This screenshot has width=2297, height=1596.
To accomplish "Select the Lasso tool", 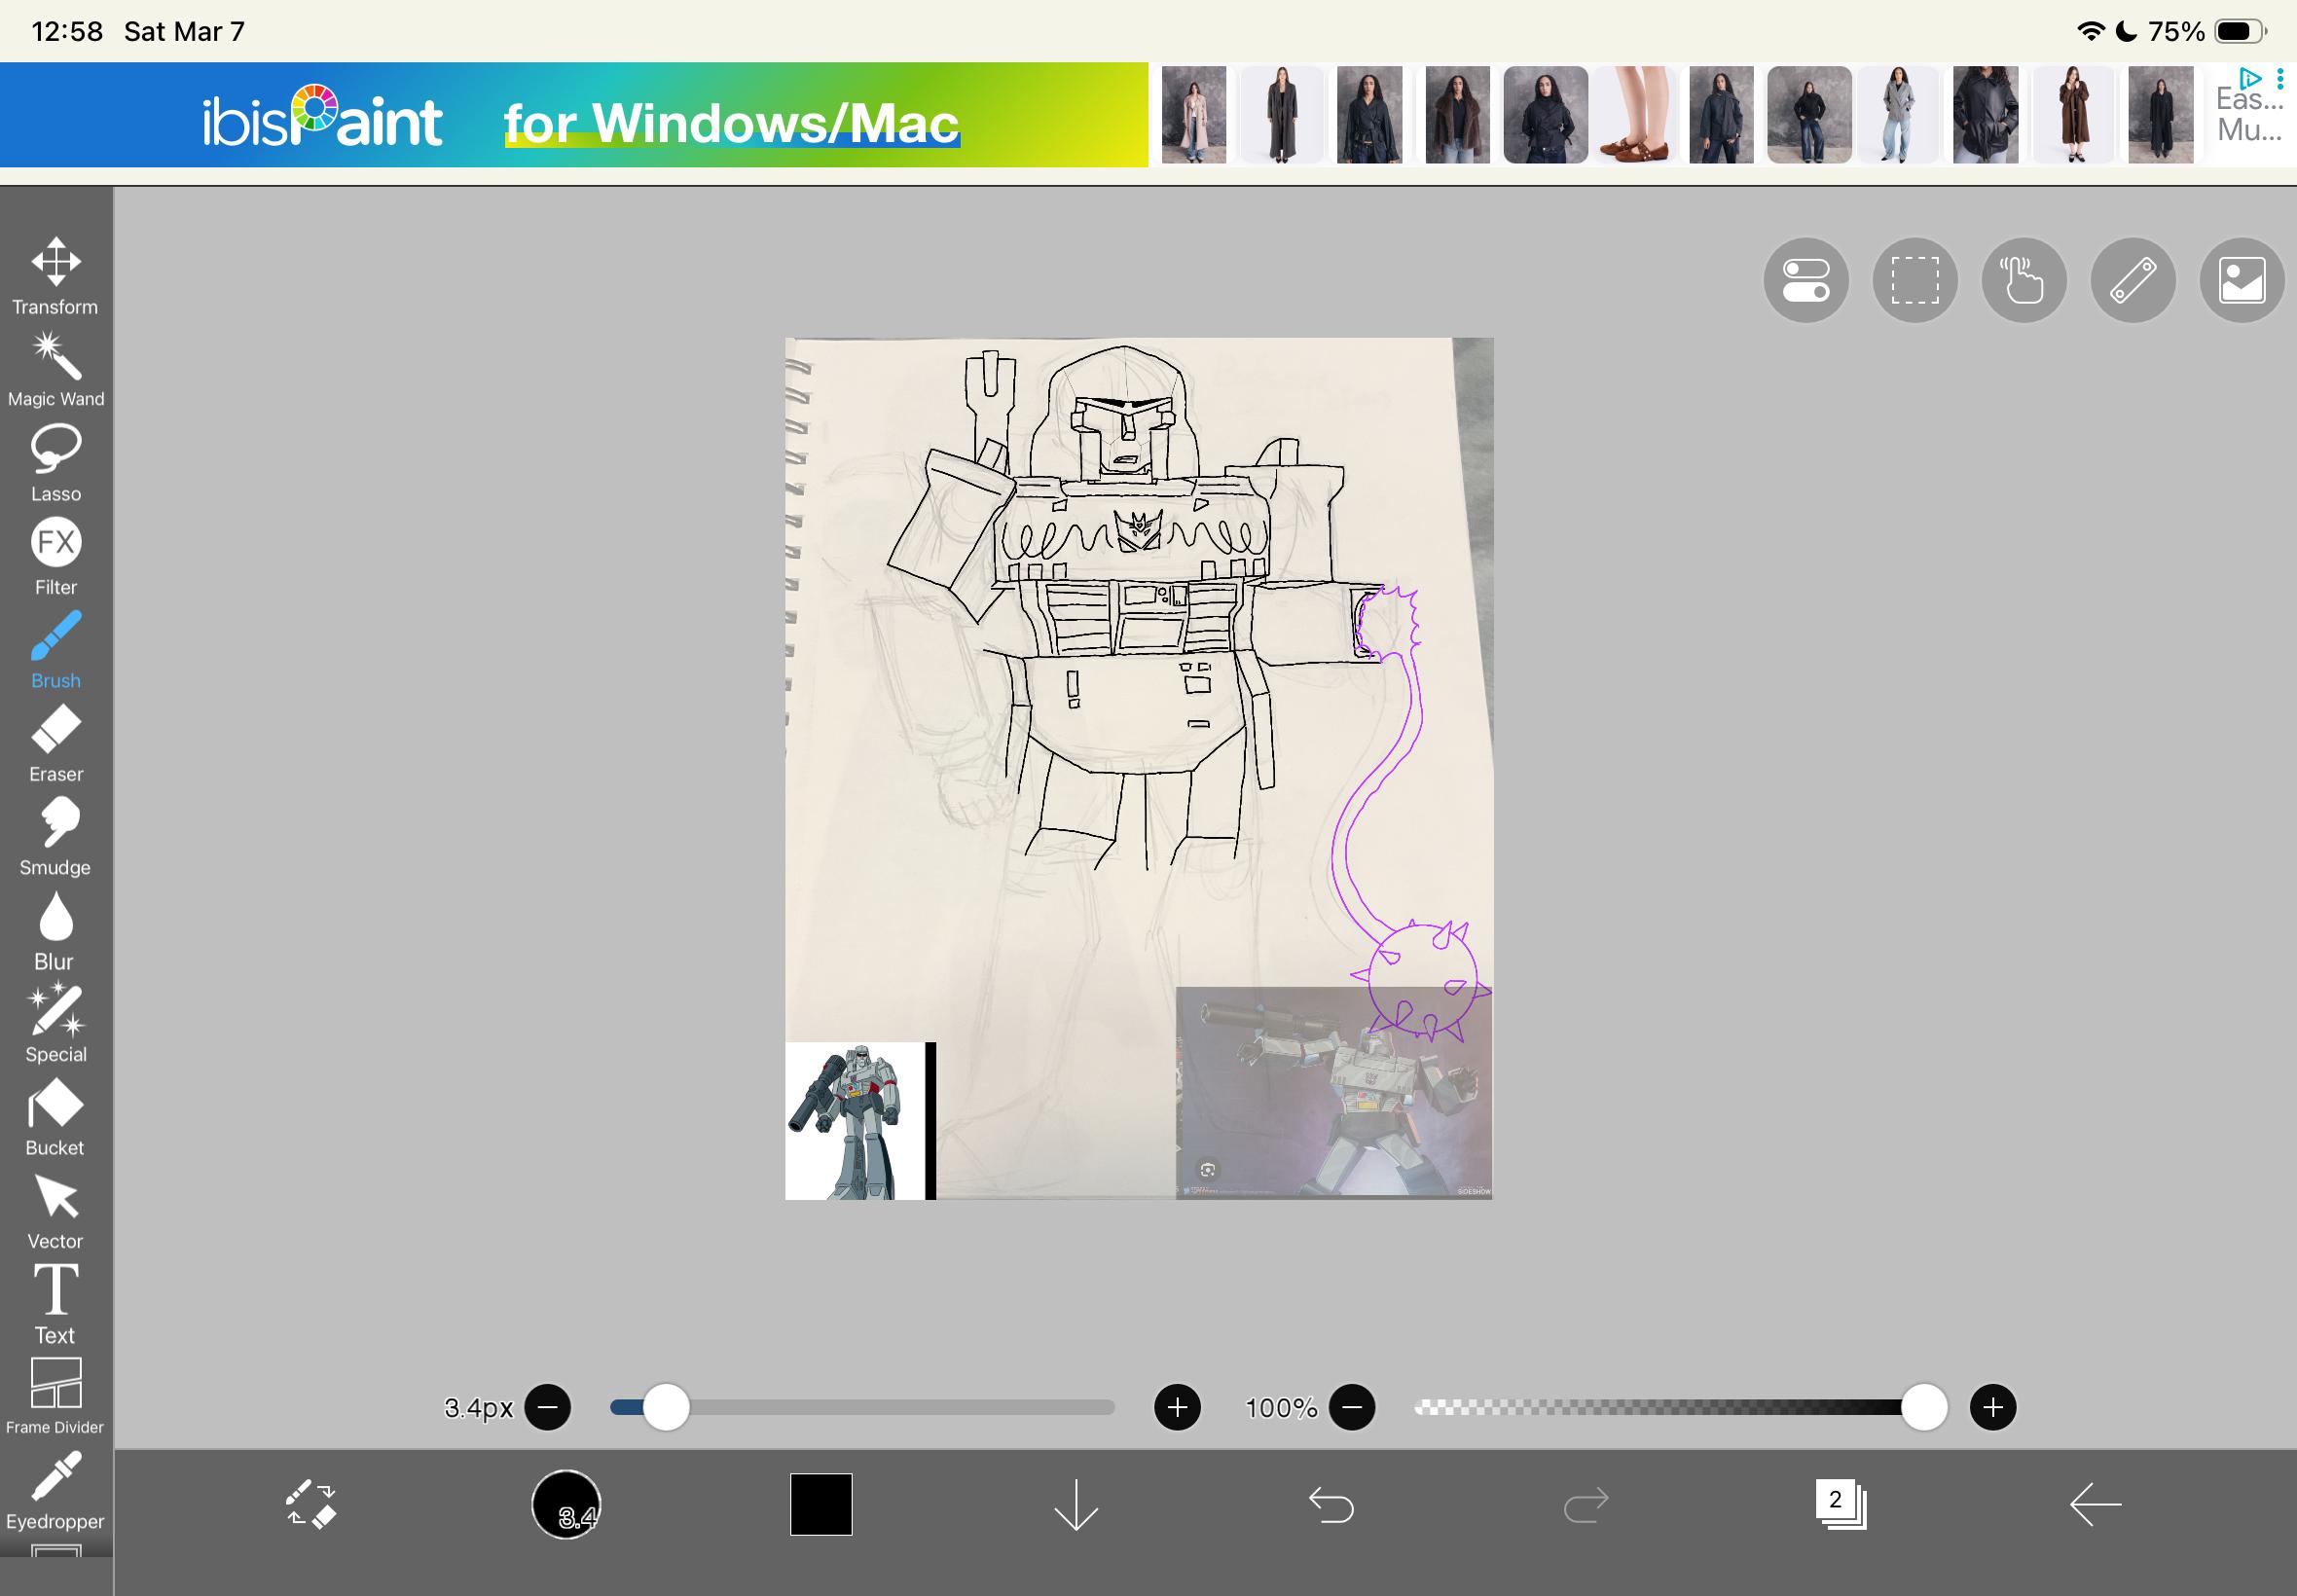I will point(56,463).
